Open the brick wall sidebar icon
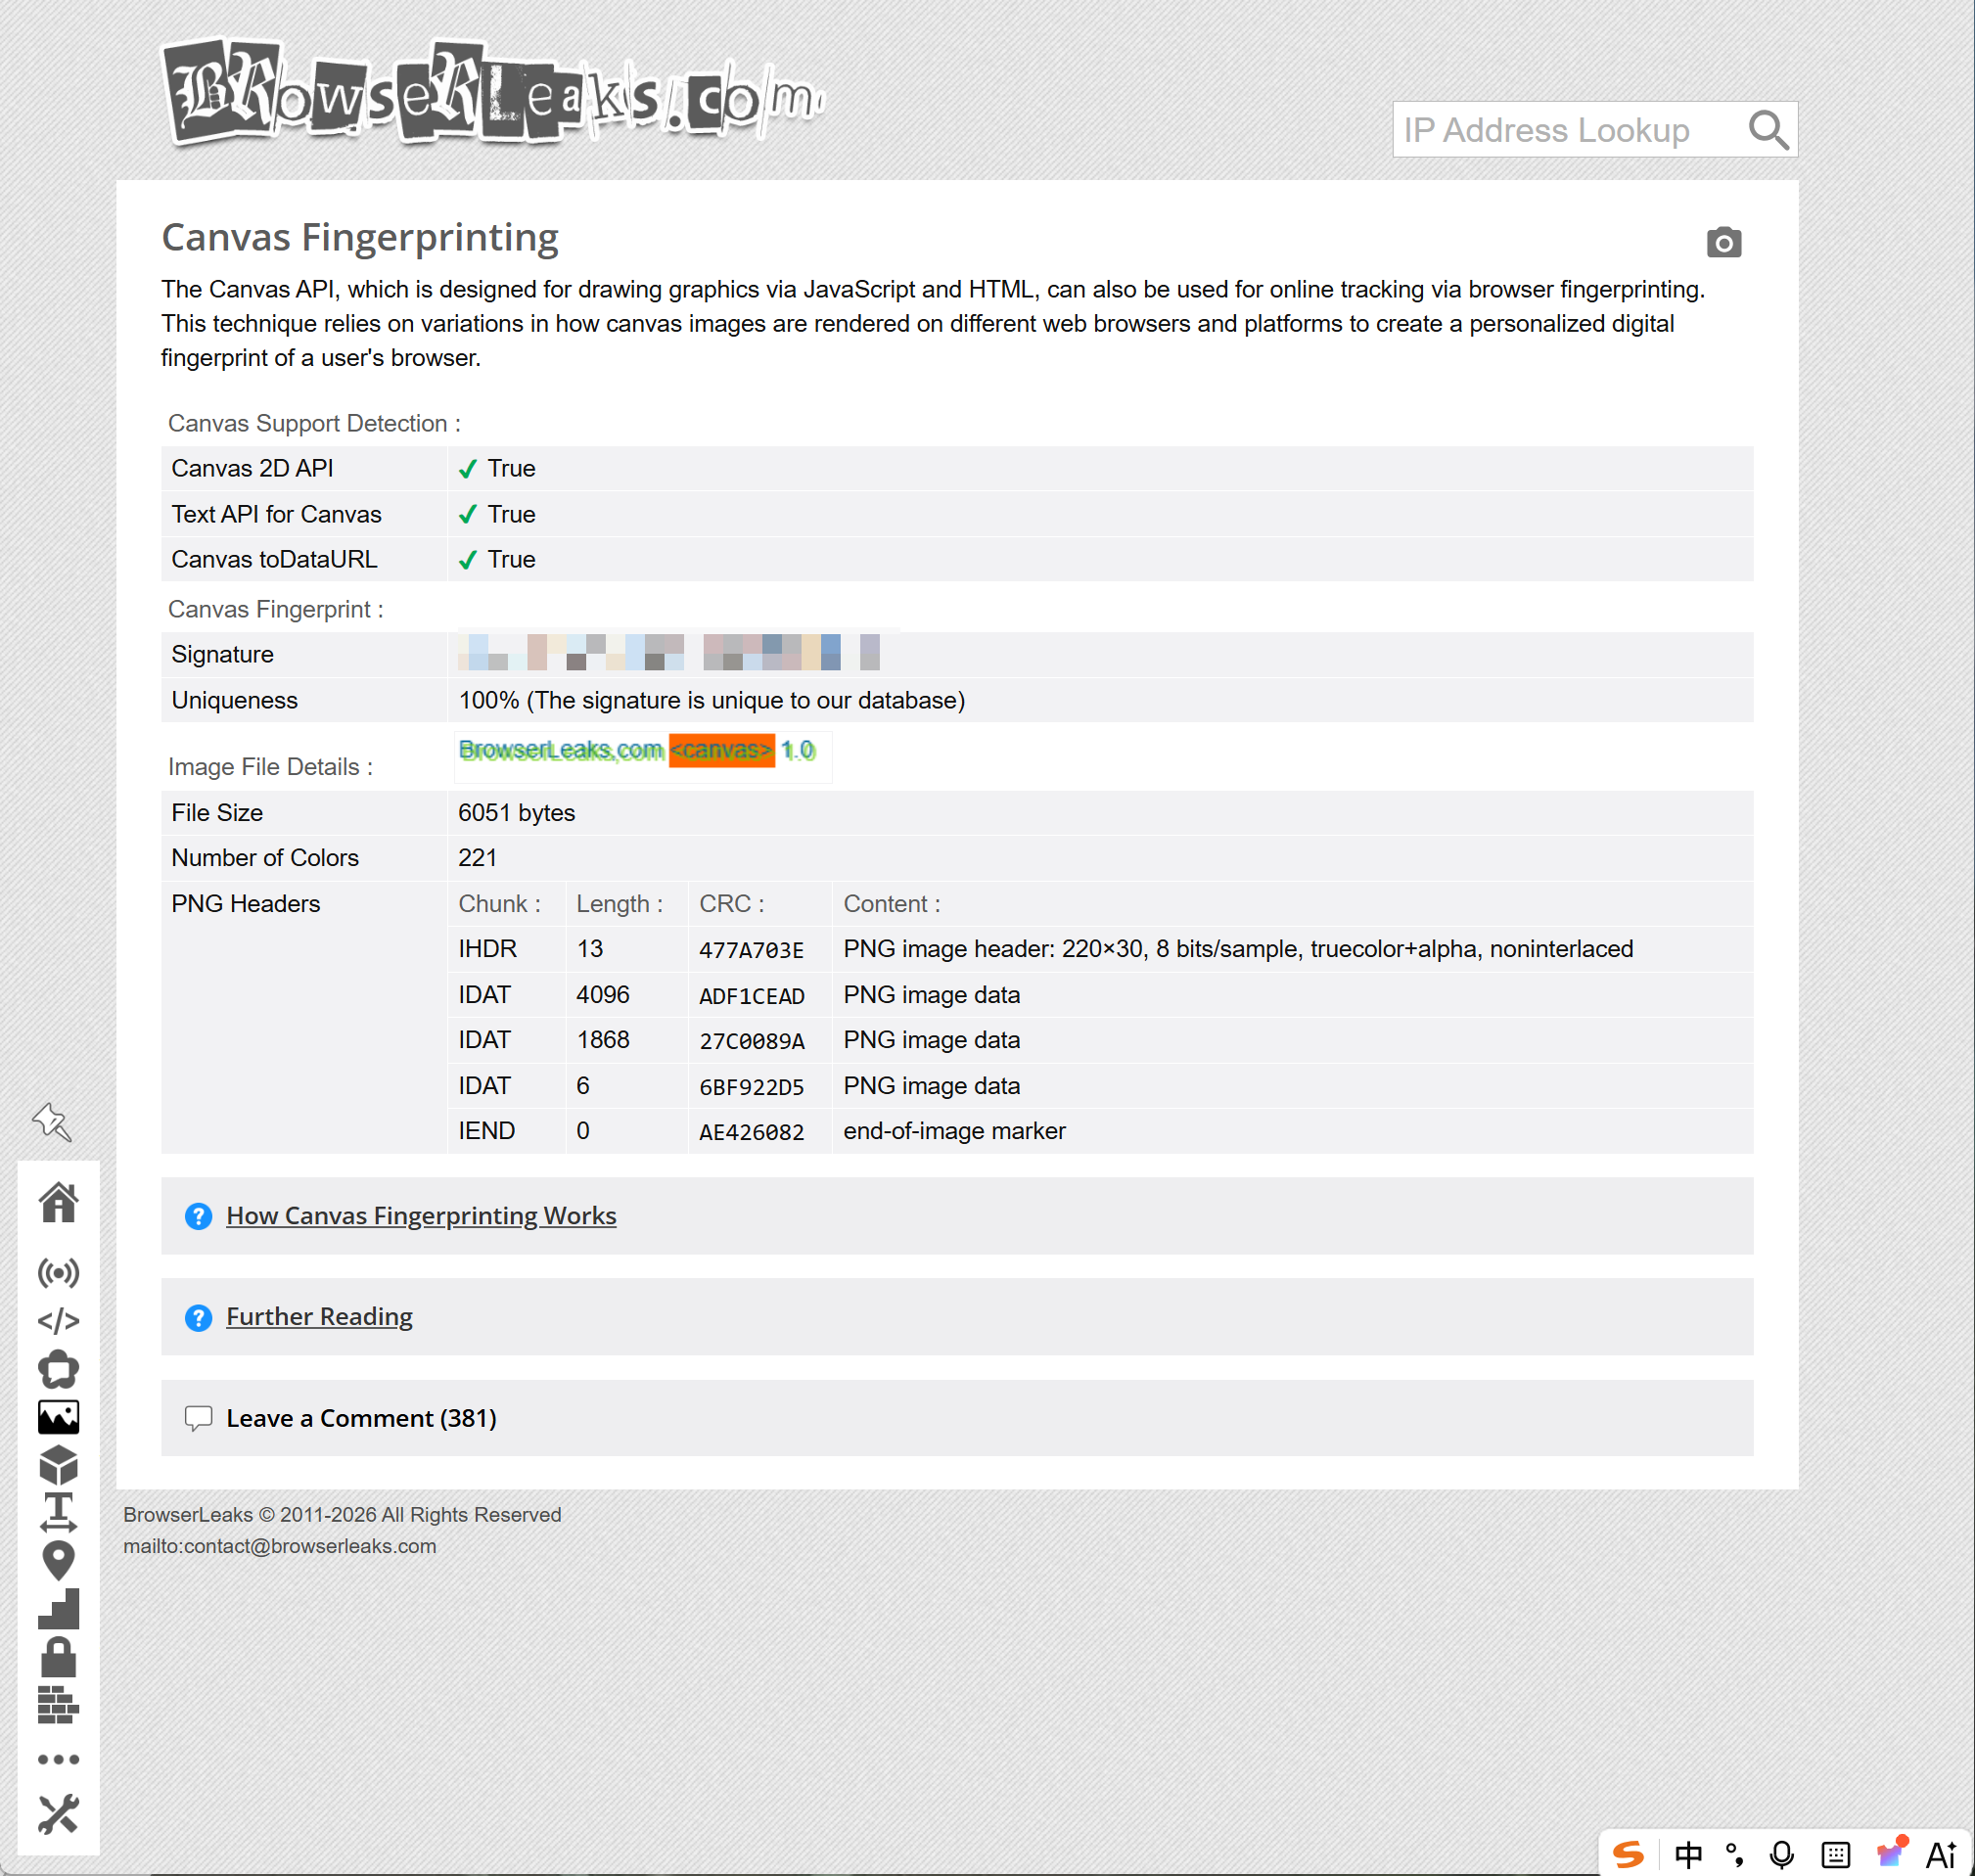Viewport: 1975px width, 1876px height. coord(58,1705)
